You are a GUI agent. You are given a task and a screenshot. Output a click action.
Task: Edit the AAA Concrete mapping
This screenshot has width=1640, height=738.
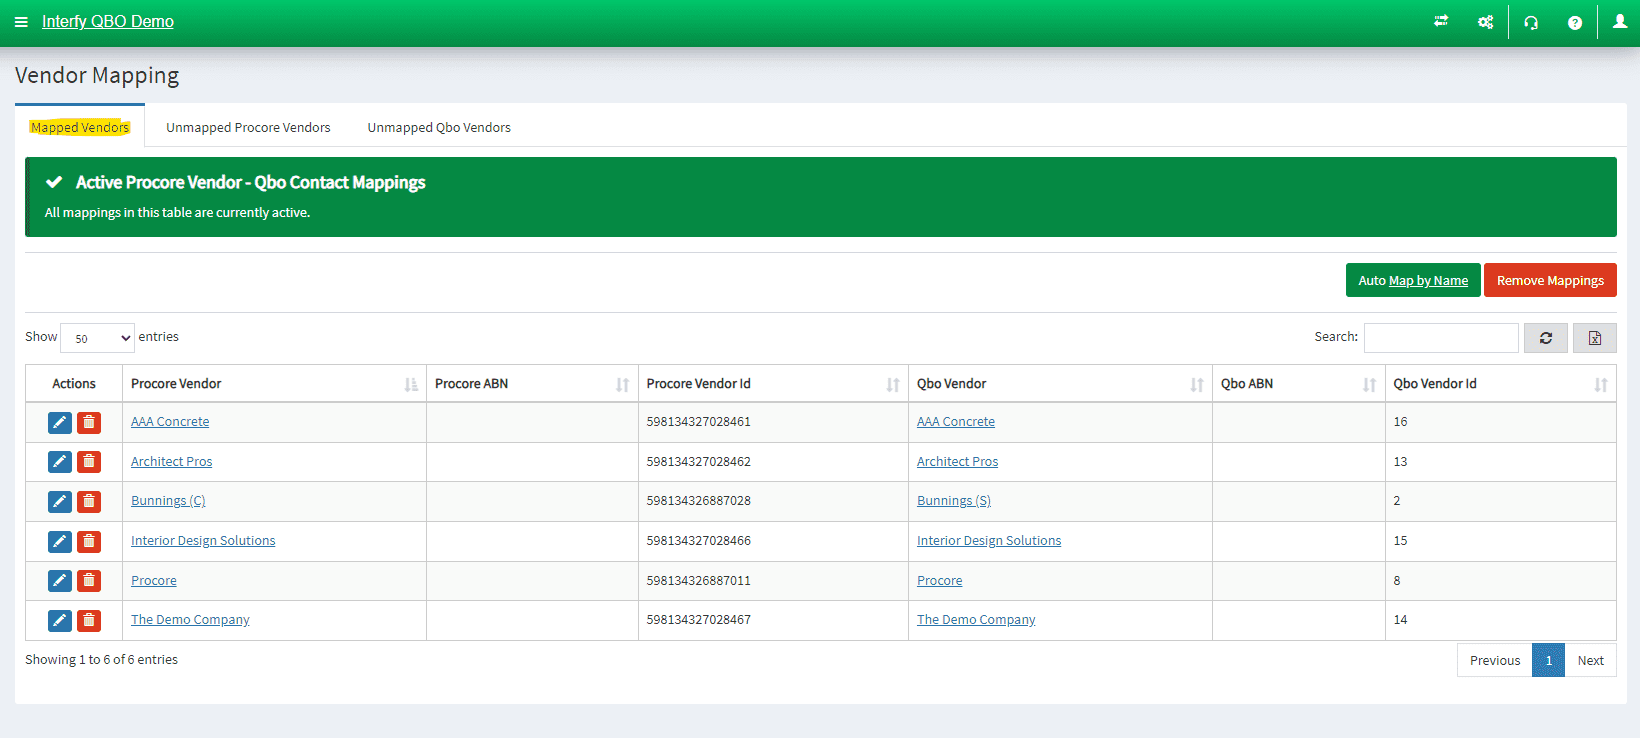pos(60,423)
